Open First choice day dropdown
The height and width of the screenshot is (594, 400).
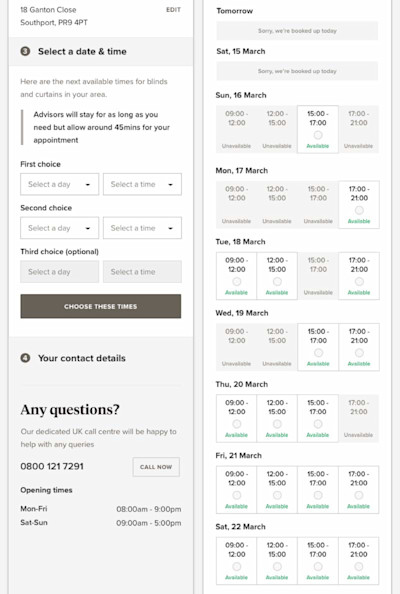[x=59, y=184]
